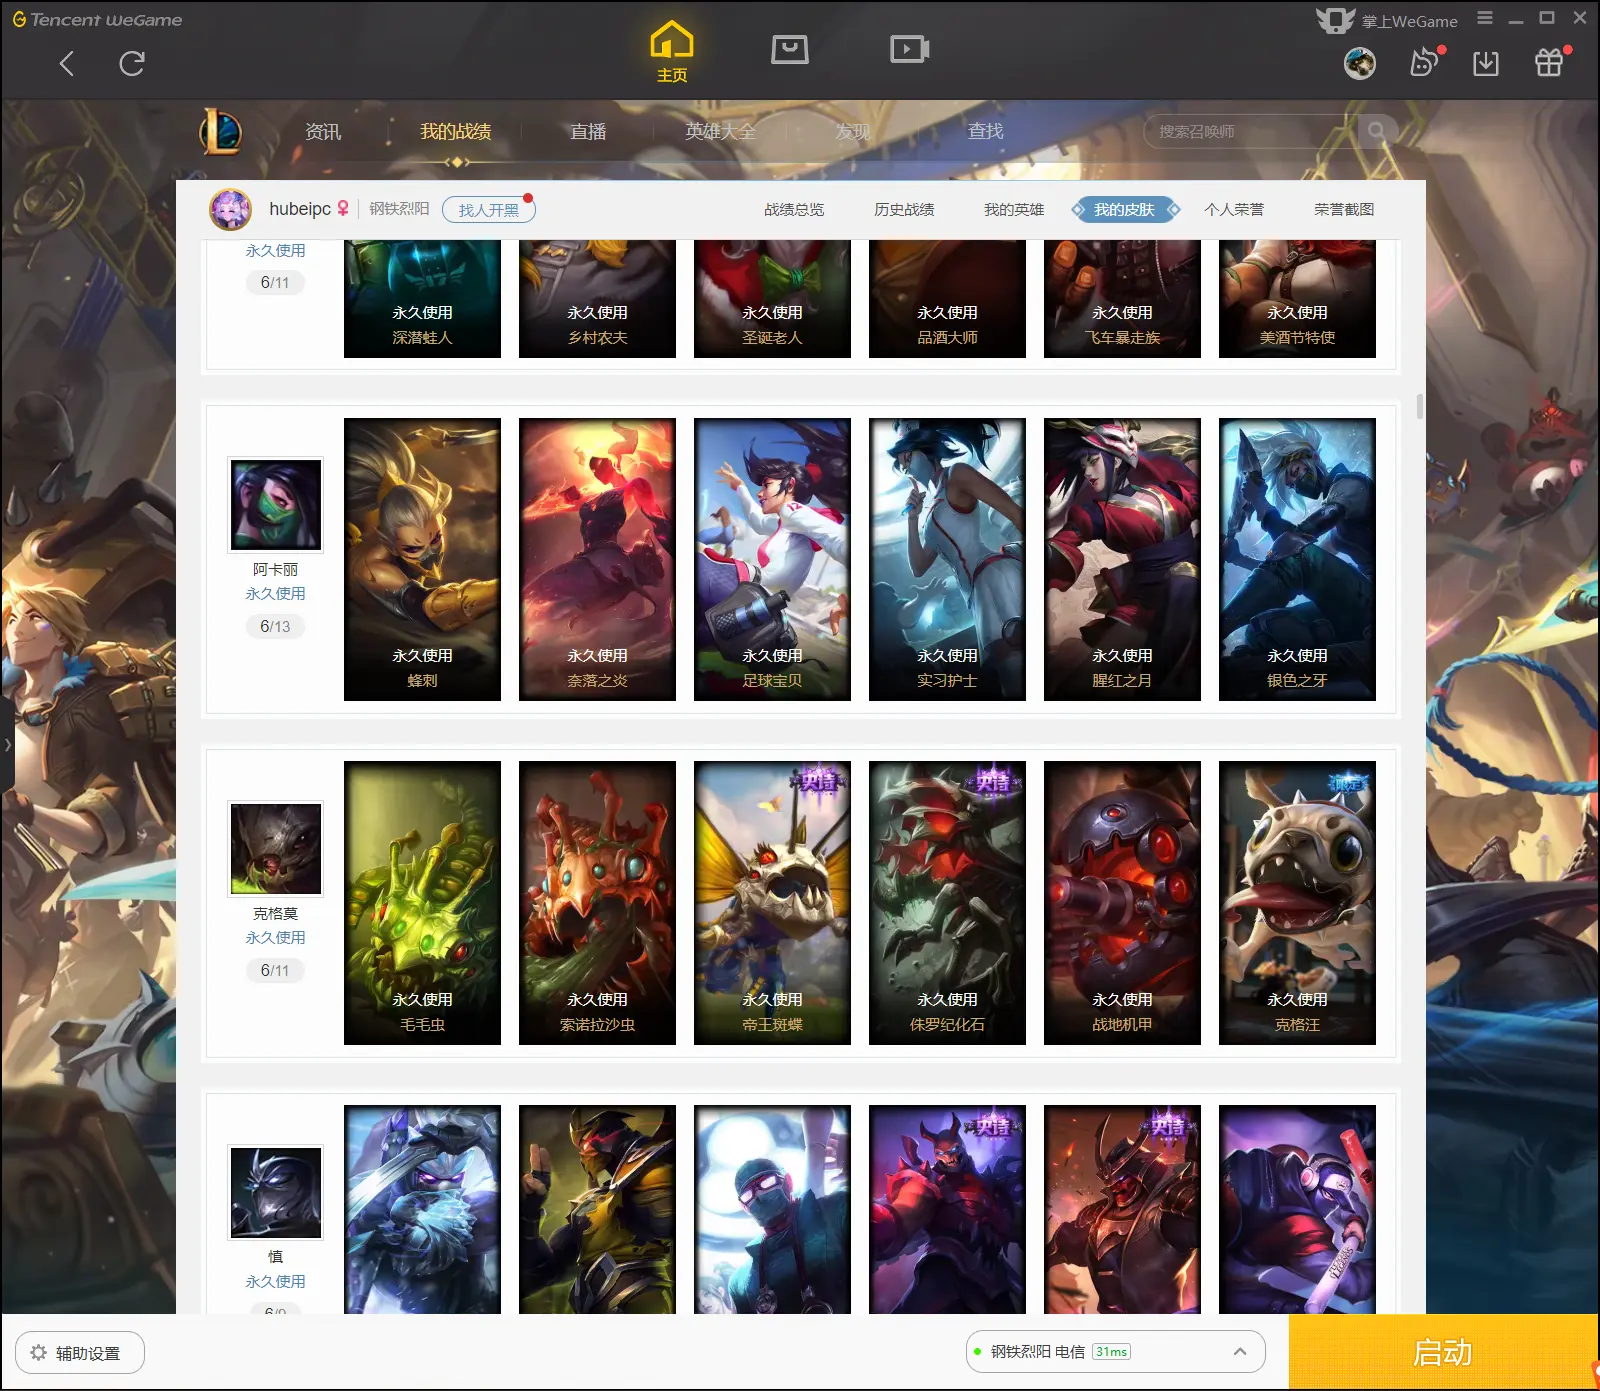Viewport: 1600px width, 1391px height.
Task: Switch to the 查找 tab
Action: point(985,131)
